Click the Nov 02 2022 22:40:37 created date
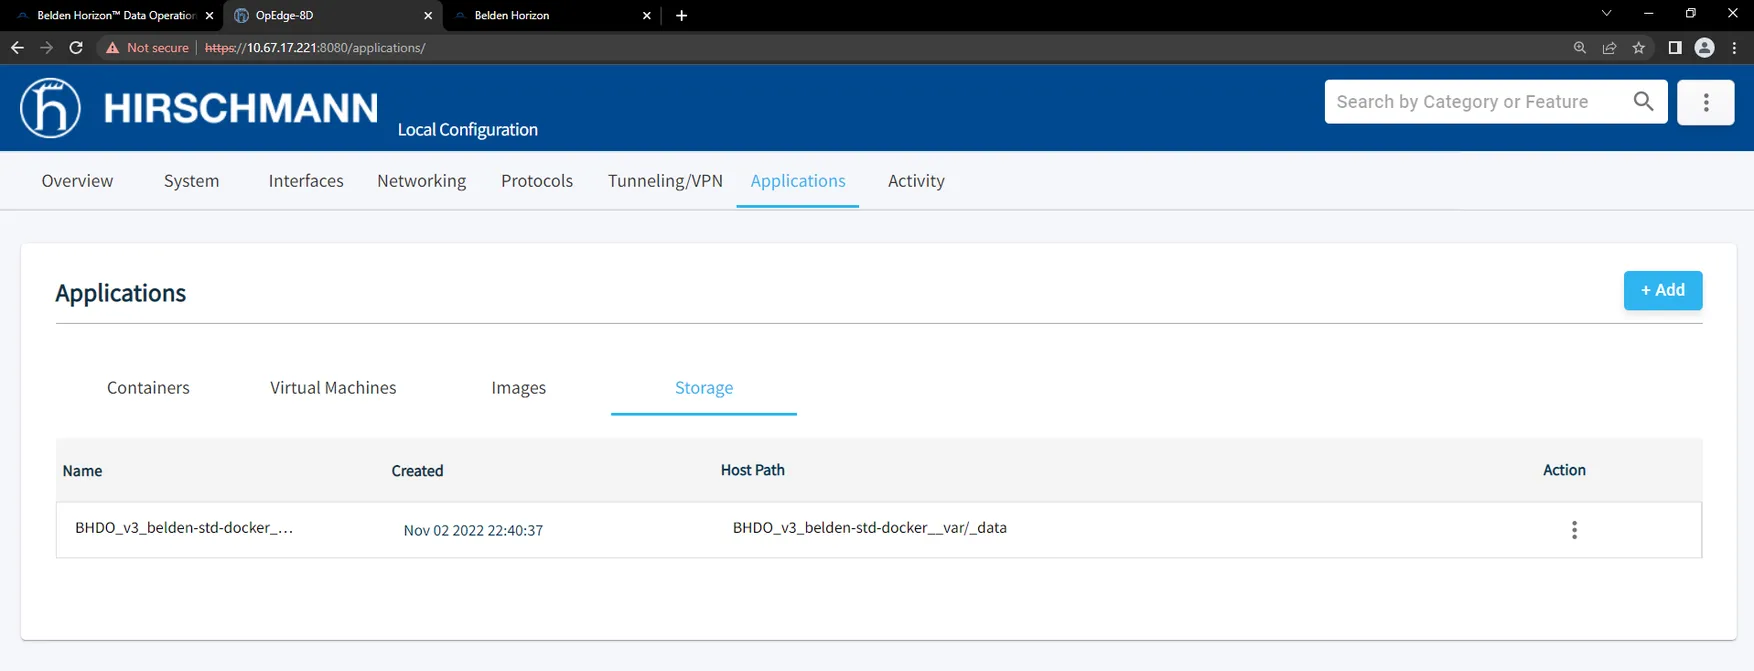This screenshot has width=1754, height=671. point(473,530)
